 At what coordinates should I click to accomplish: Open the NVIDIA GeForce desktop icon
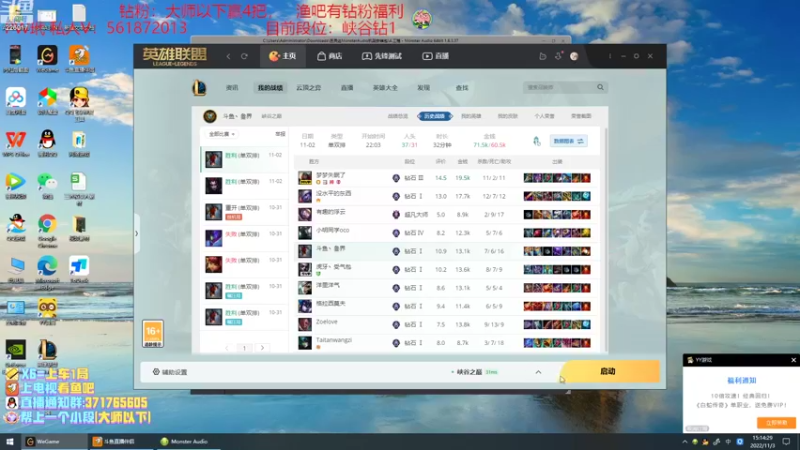pos(16,354)
